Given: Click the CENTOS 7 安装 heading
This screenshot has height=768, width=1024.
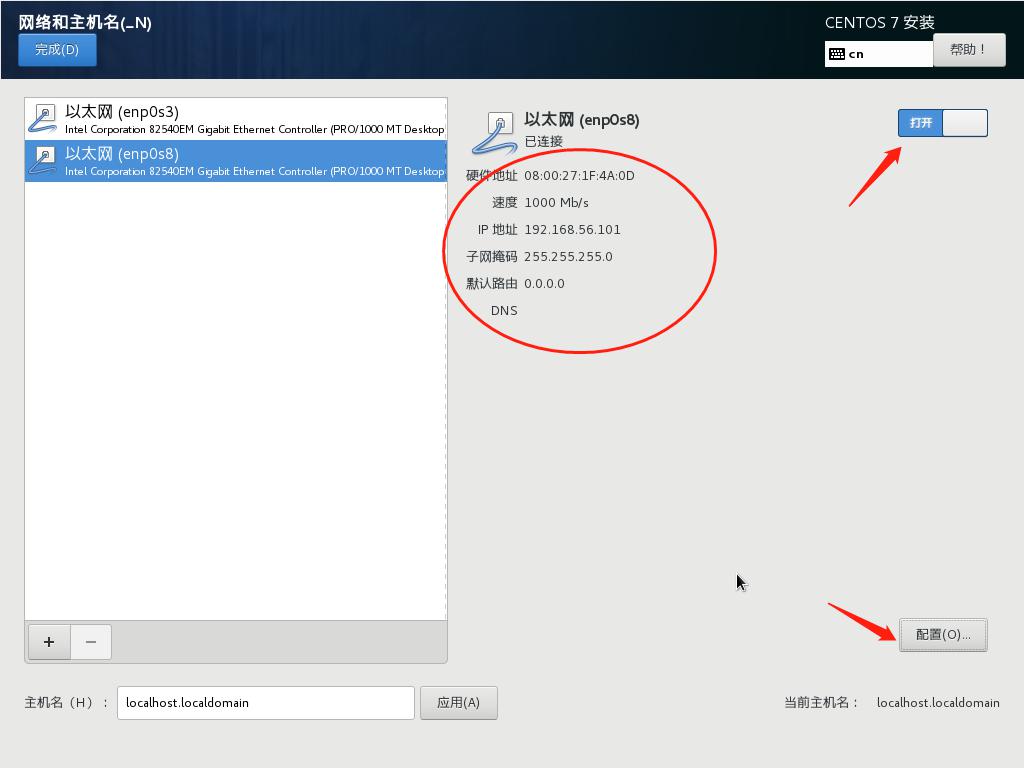Looking at the screenshot, I should pyautogui.click(x=880, y=22).
